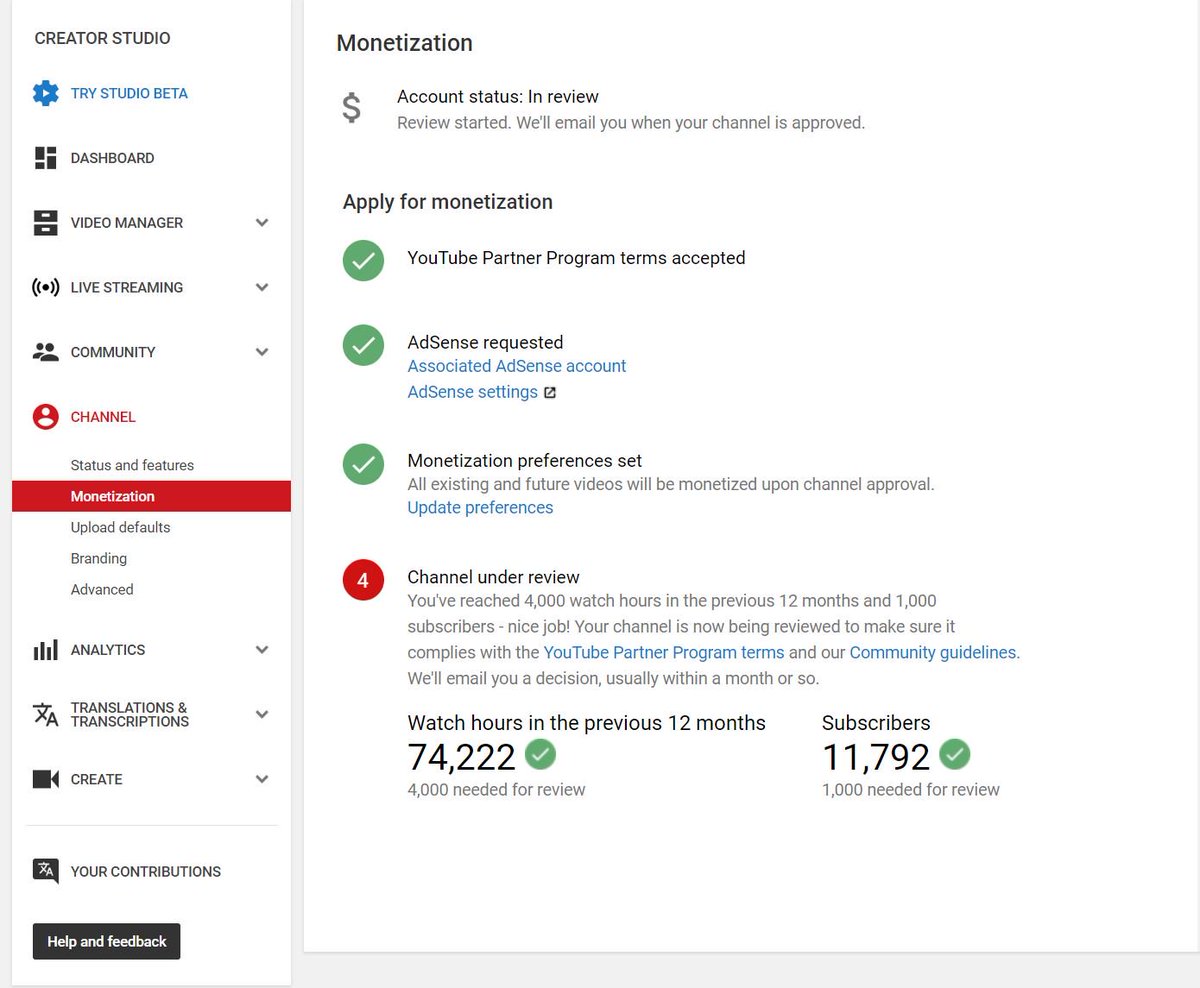Viewport: 1200px width, 988px height.
Task: Click the CREATOR STUDIO heading
Action: pos(102,38)
